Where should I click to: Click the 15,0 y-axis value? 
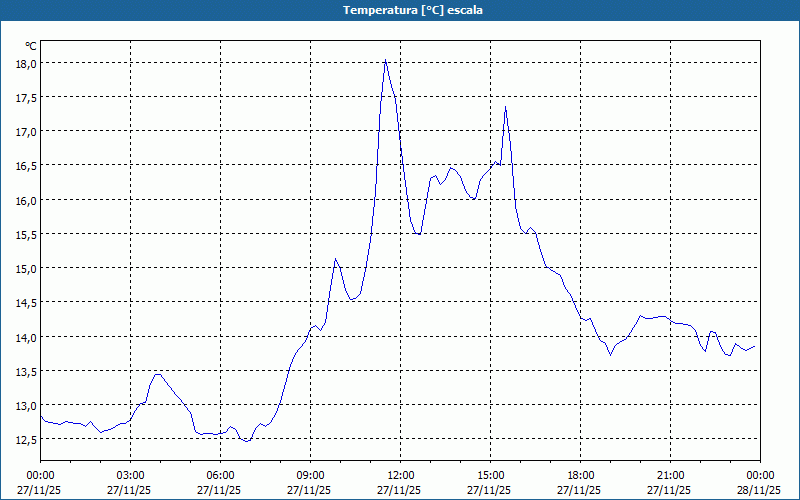click(x=26, y=269)
